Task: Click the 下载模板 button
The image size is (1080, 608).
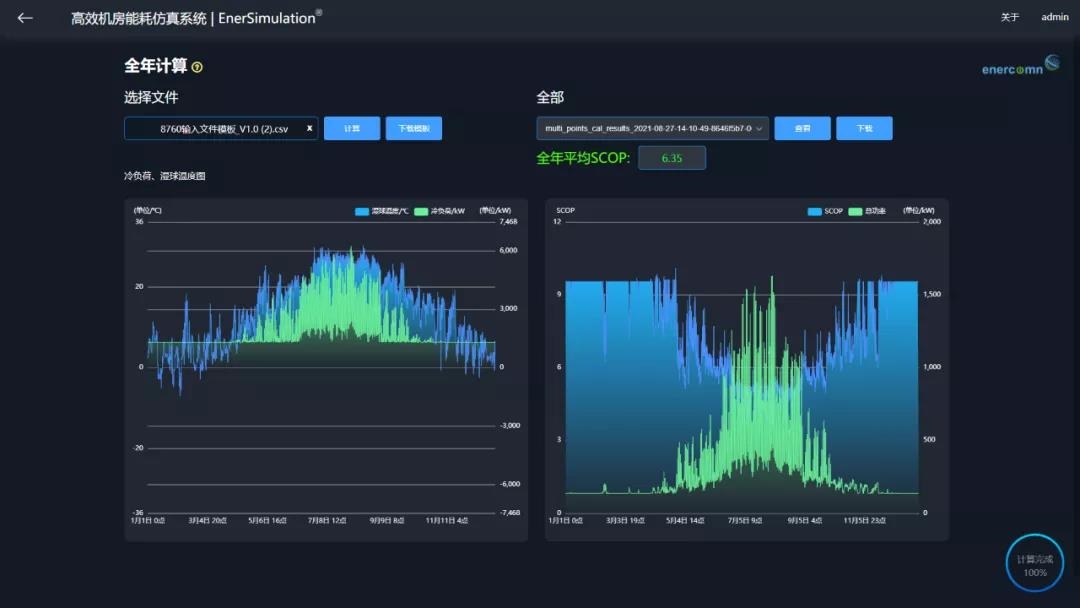Action: coord(413,128)
